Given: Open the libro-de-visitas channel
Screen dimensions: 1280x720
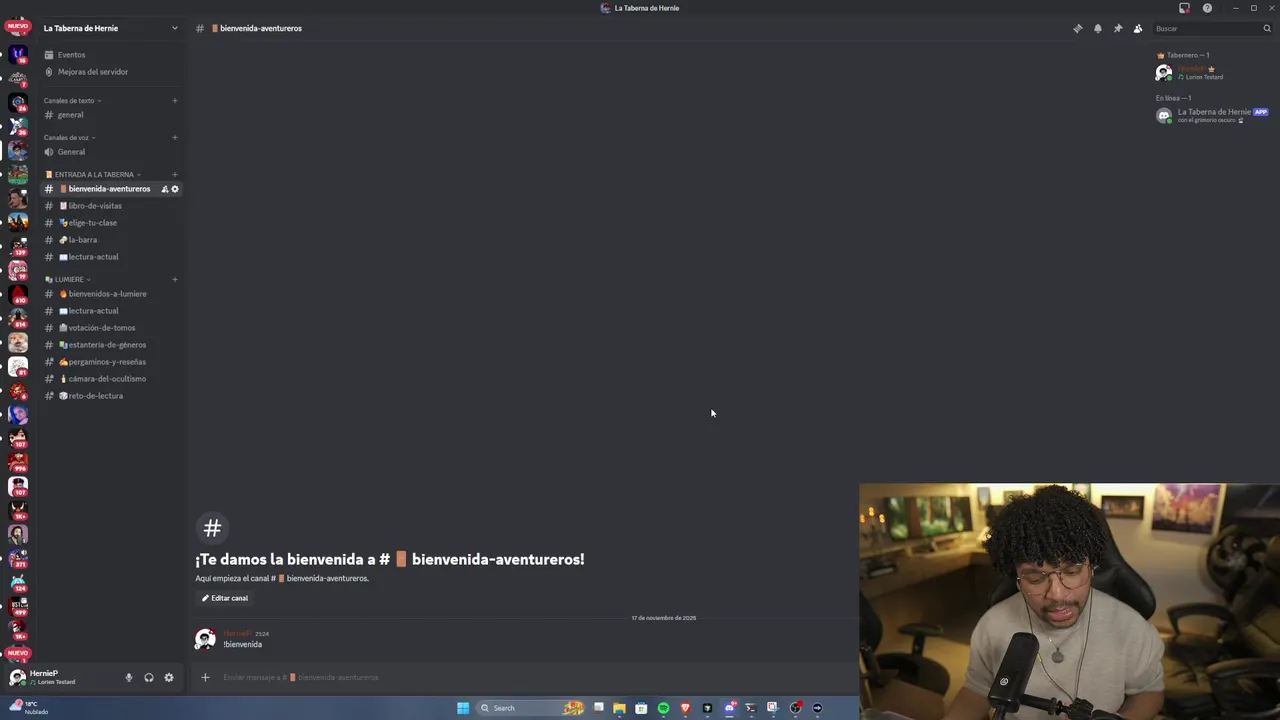Looking at the screenshot, I should 110,206.
